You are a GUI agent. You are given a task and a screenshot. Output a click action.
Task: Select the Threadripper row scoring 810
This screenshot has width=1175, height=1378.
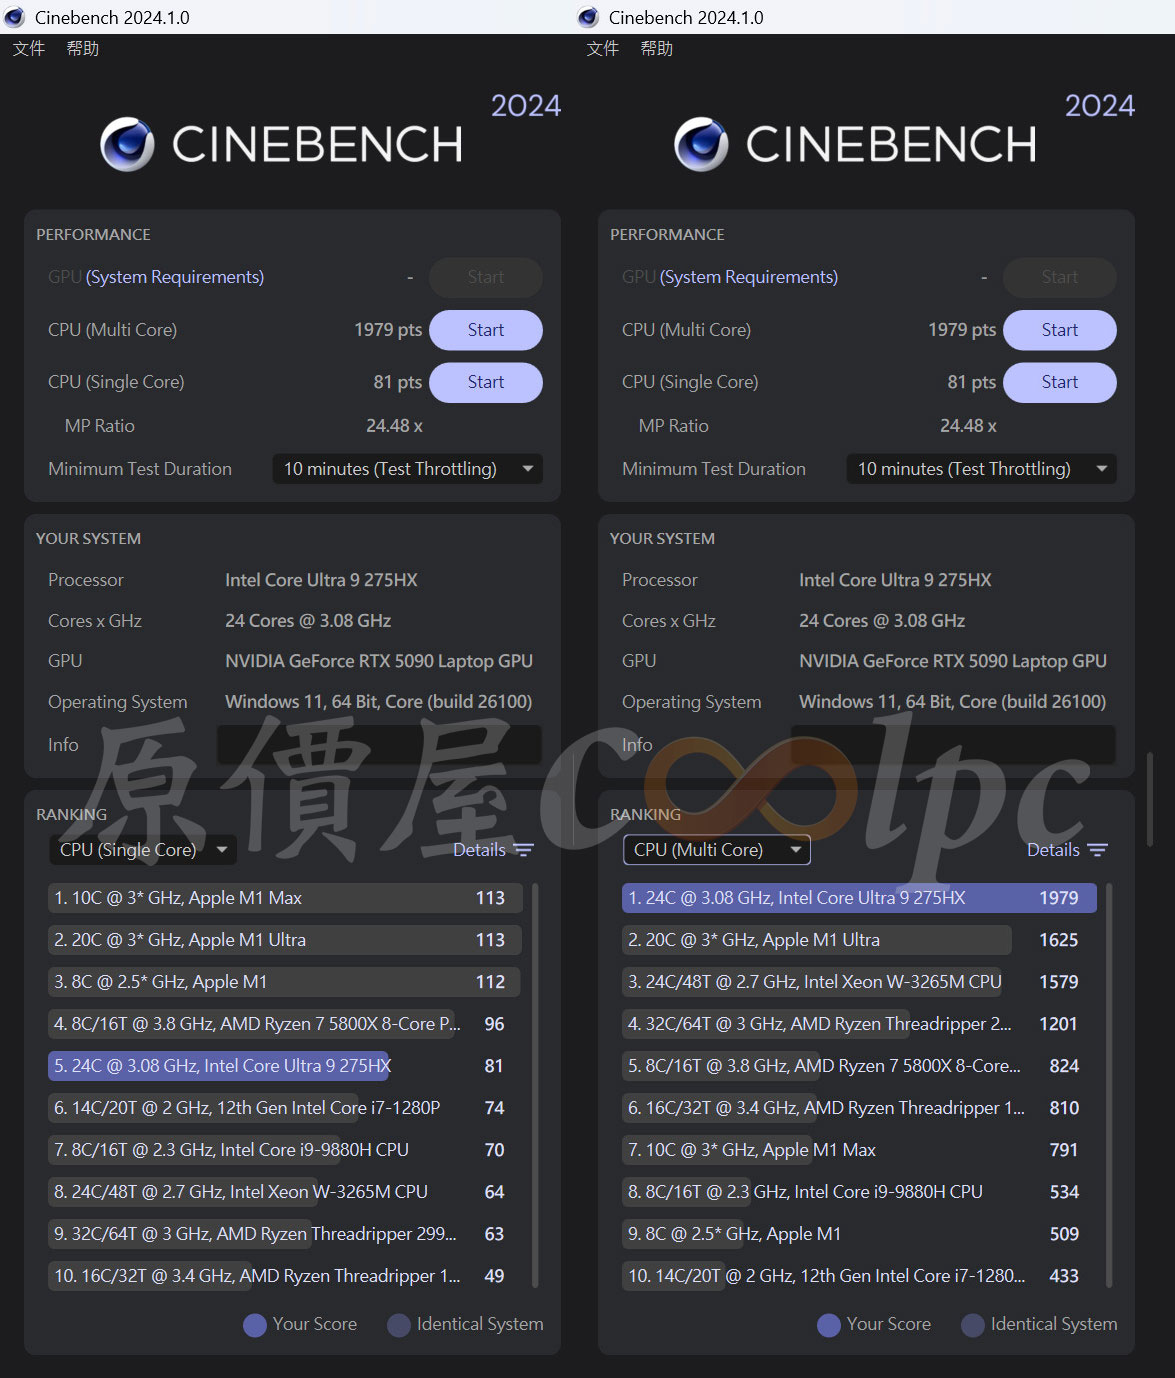click(x=859, y=1108)
